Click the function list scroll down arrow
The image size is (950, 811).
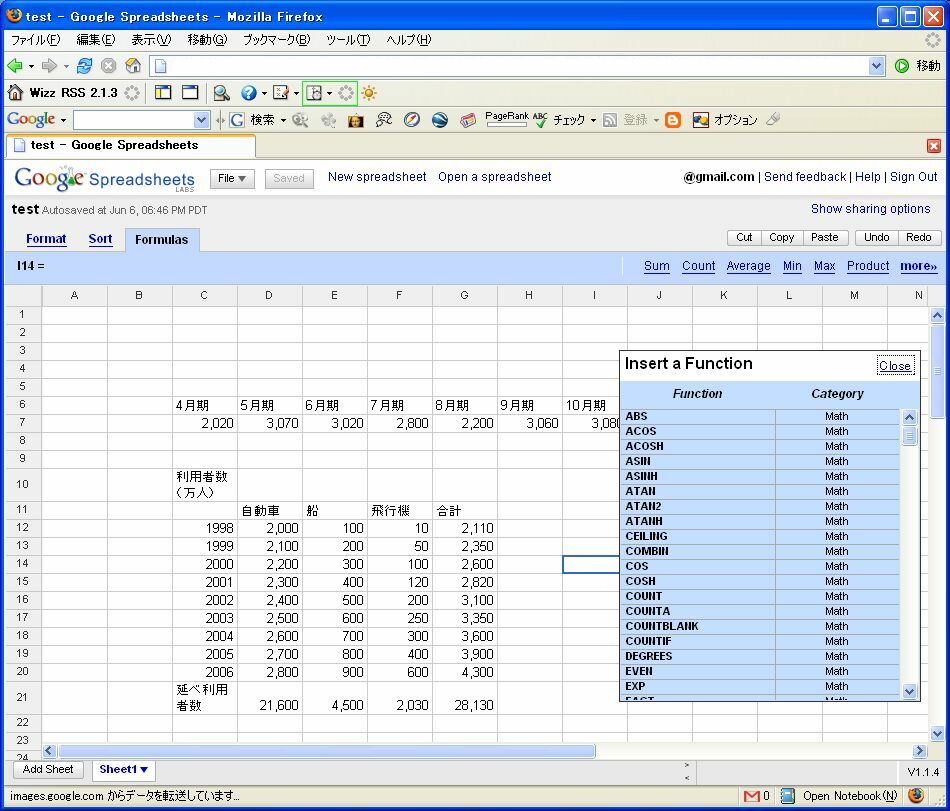tap(909, 691)
